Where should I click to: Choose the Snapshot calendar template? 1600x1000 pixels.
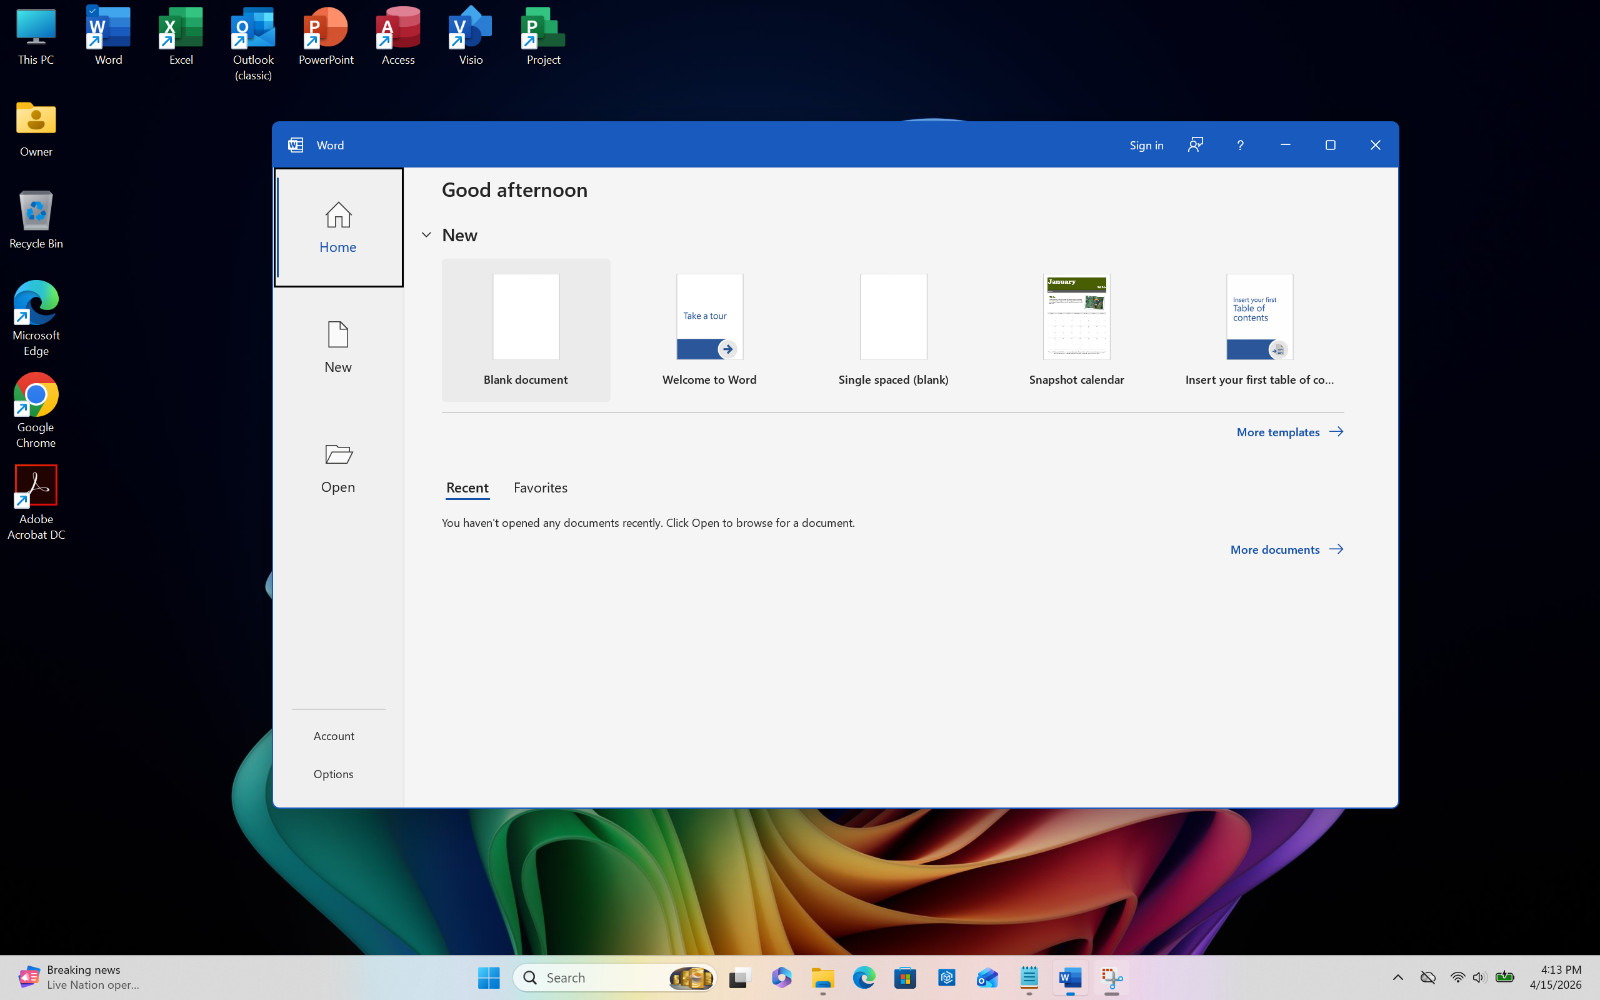[1076, 330]
